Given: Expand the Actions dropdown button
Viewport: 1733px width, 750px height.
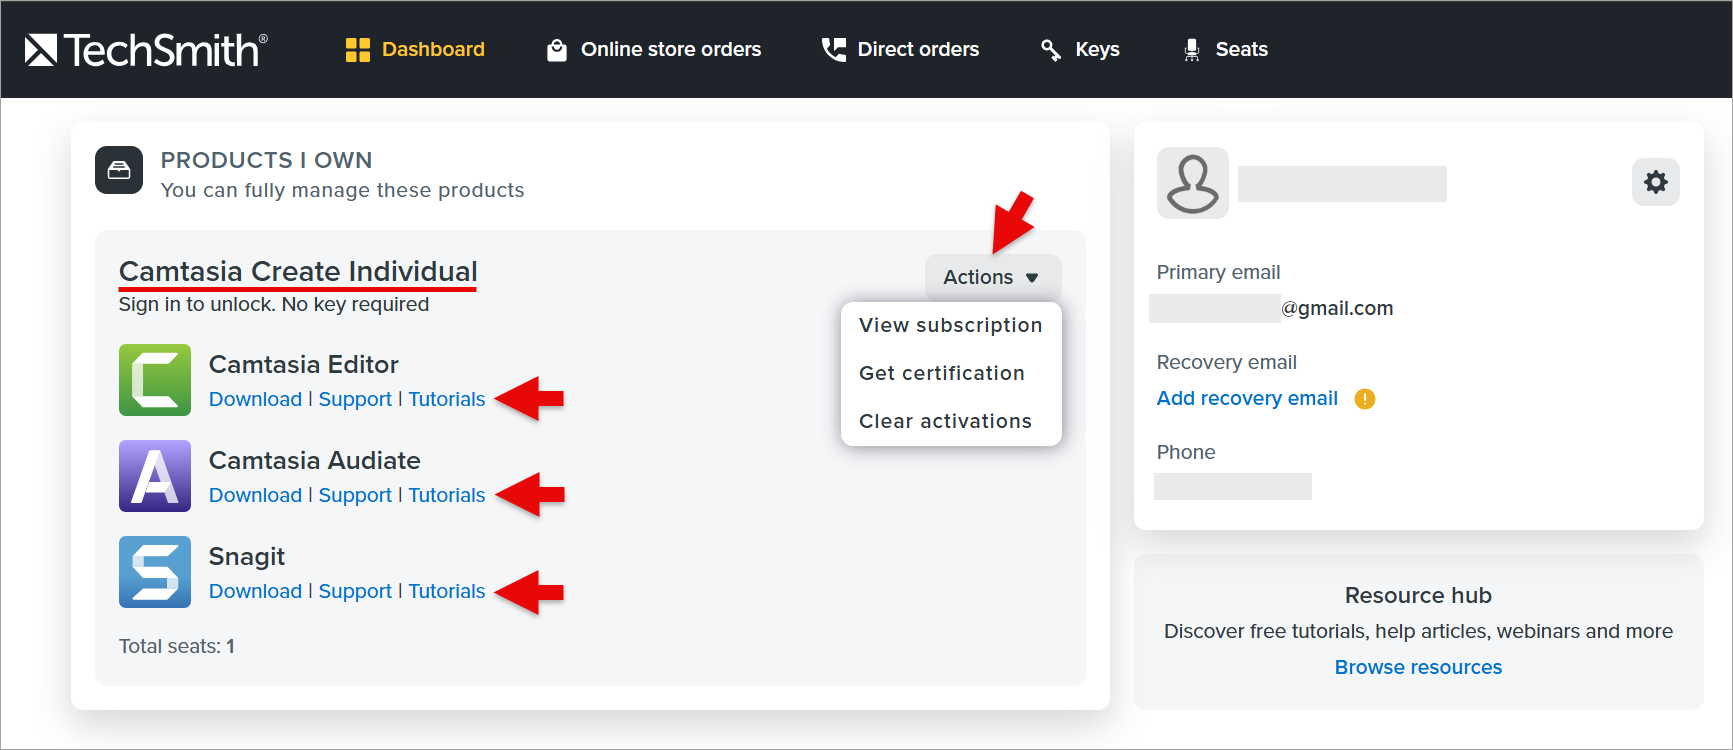Looking at the screenshot, I should coord(993,277).
